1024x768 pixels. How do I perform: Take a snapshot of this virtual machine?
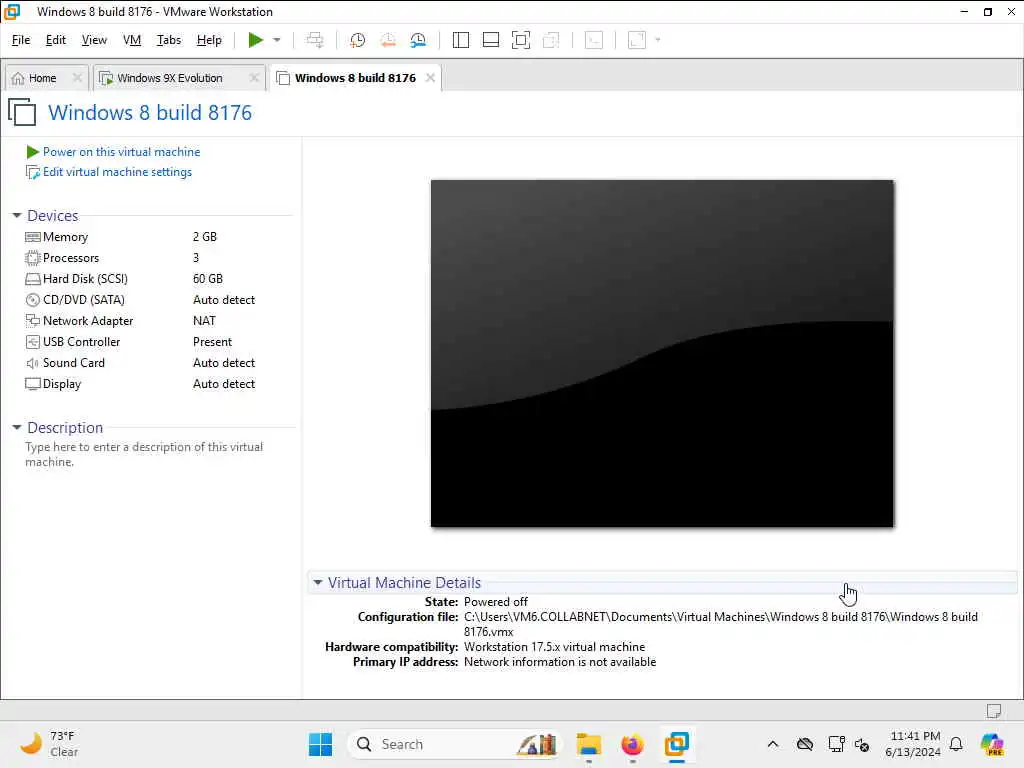[x=357, y=40]
